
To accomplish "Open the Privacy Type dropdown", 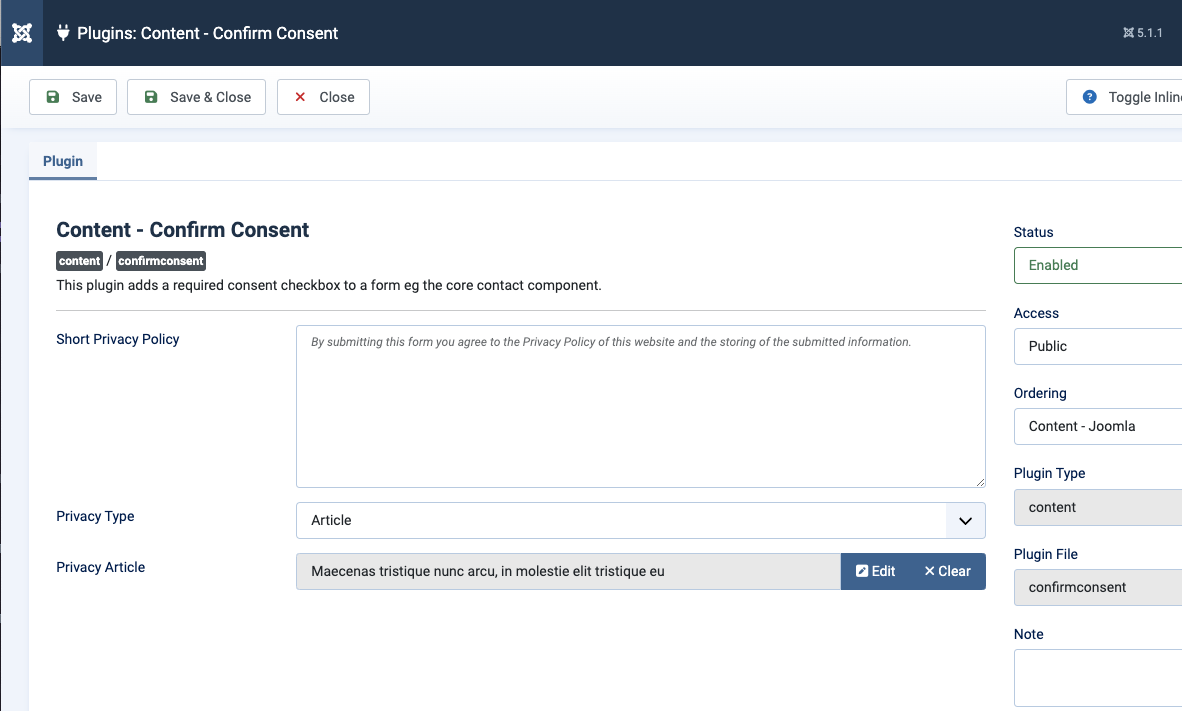I will coord(640,520).
